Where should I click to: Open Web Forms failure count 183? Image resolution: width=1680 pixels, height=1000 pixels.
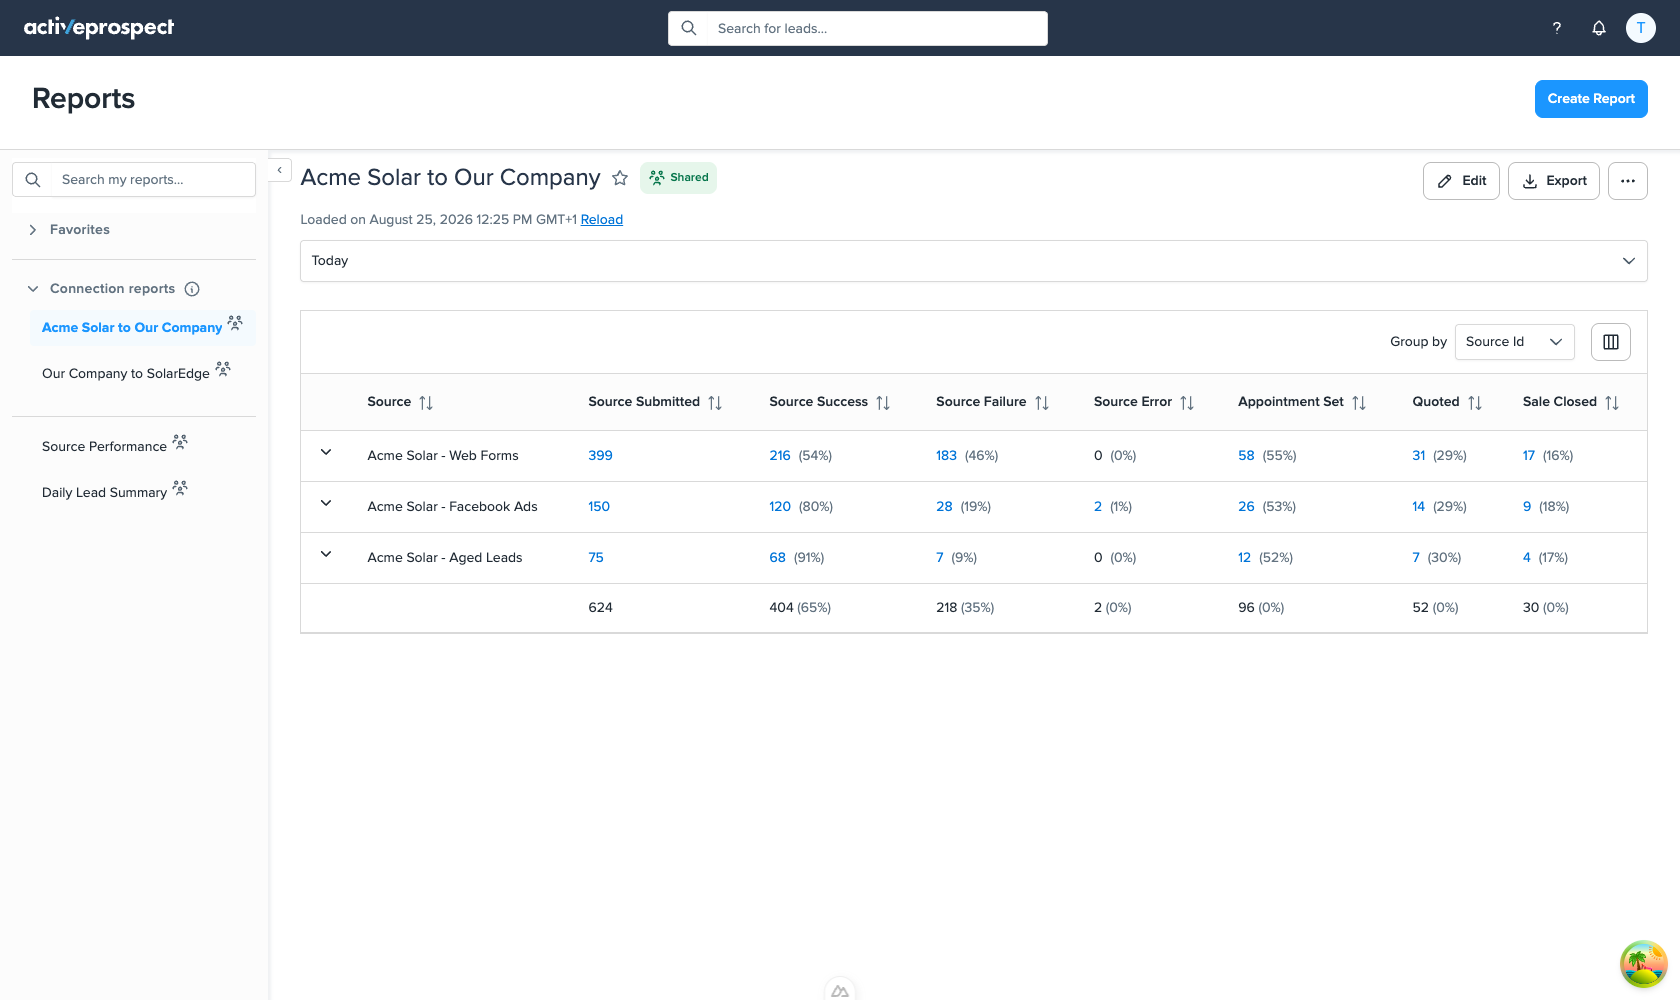click(946, 456)
